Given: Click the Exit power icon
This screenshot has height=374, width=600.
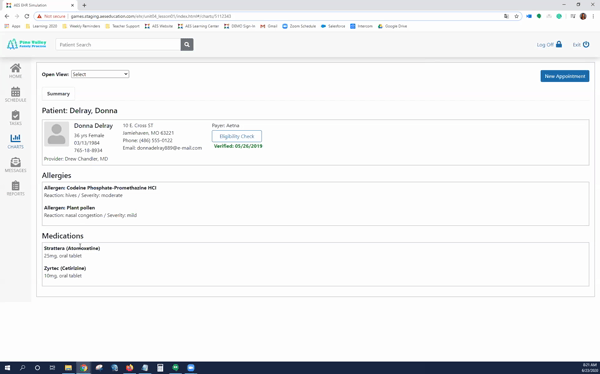Looking at the screenshot, I should 586,44.
